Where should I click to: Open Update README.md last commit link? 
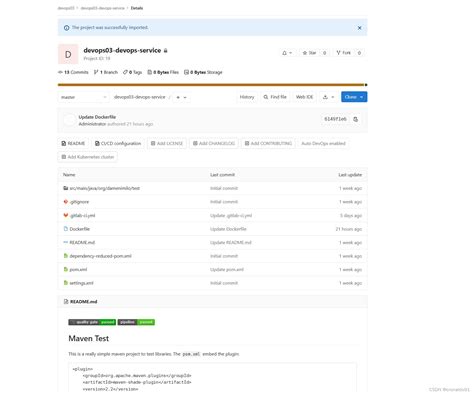pos(231,243)
